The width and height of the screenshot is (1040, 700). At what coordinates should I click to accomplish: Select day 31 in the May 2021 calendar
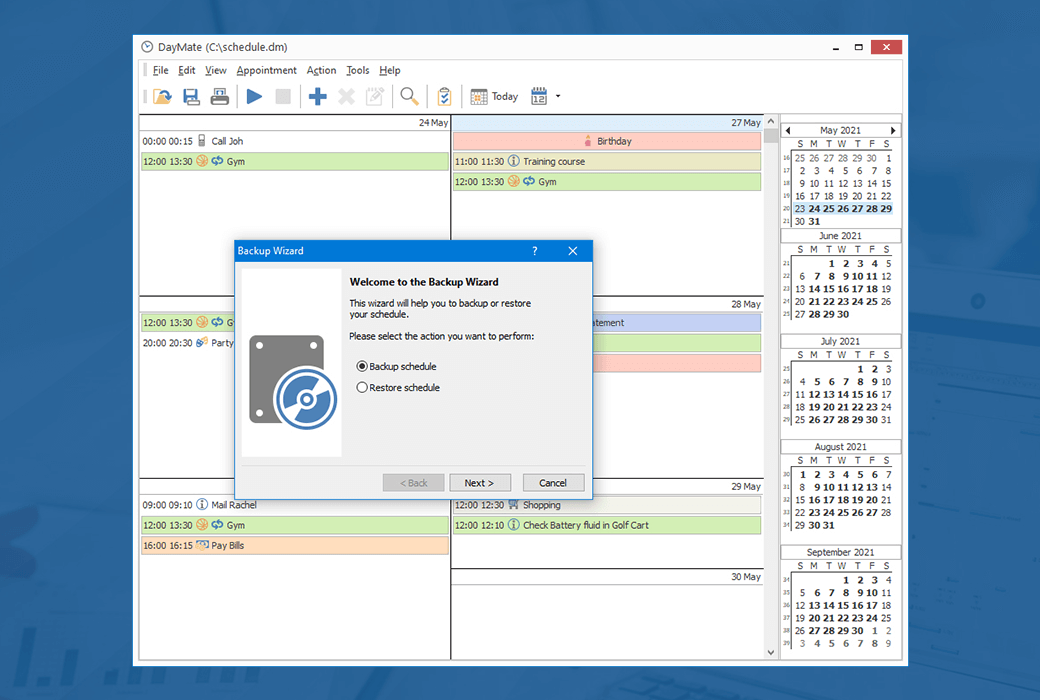coord(814,222)
